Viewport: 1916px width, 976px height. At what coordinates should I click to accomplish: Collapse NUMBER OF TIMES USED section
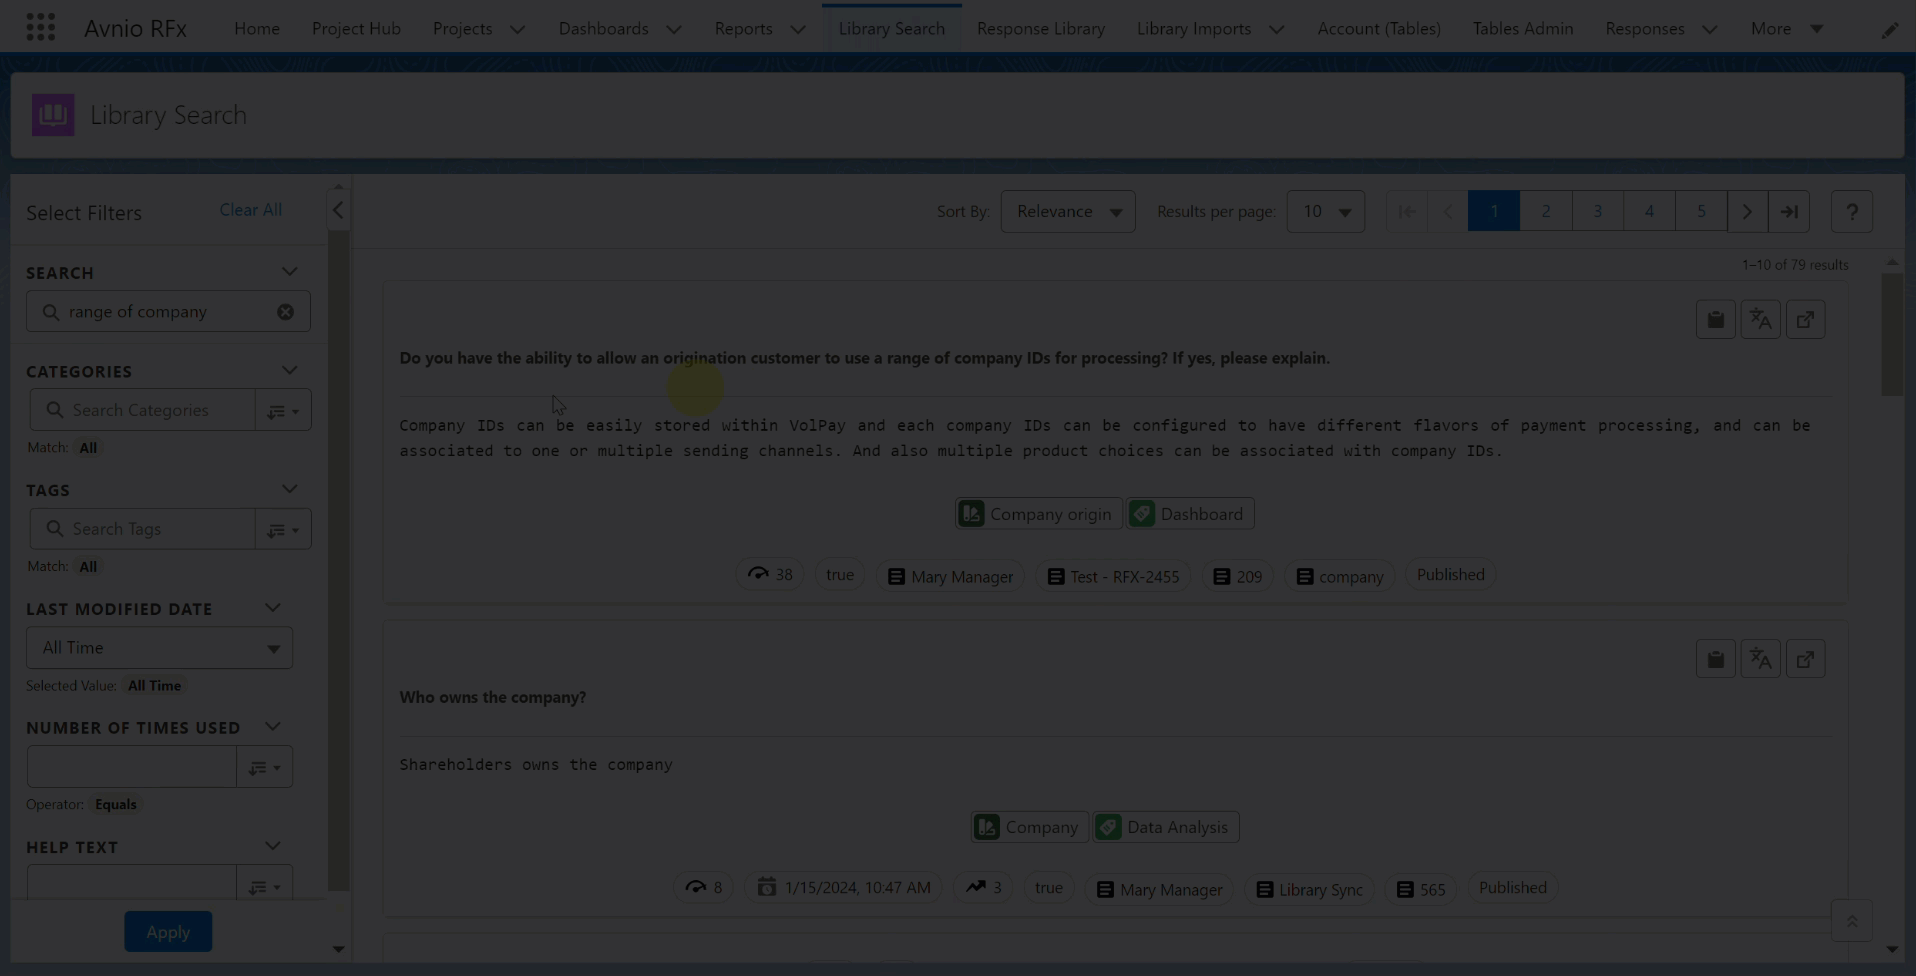click(x=272, y=727)
